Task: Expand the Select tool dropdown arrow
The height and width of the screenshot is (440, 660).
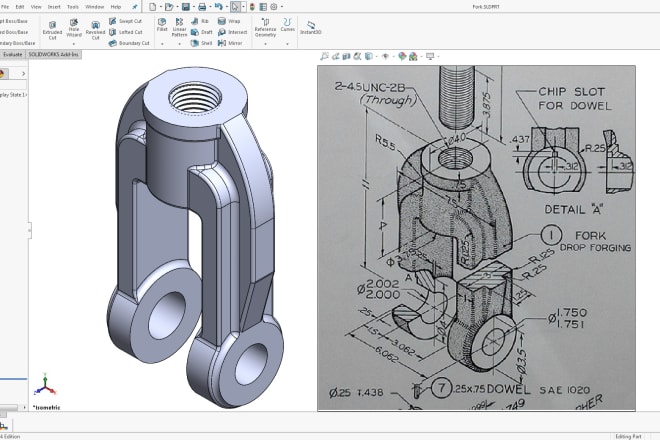Action: coord(243,7)
